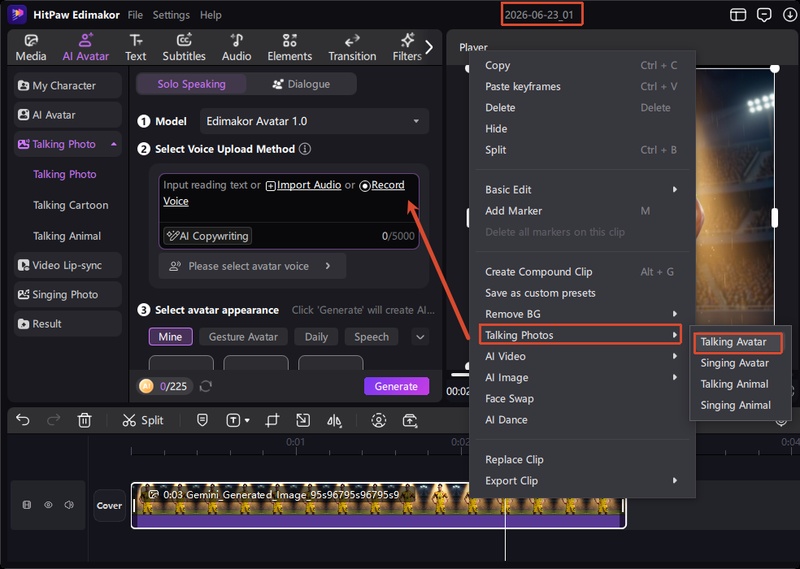Open My Character in sidebar
This screenshot has height=569, width=800.
pos(68,86)
